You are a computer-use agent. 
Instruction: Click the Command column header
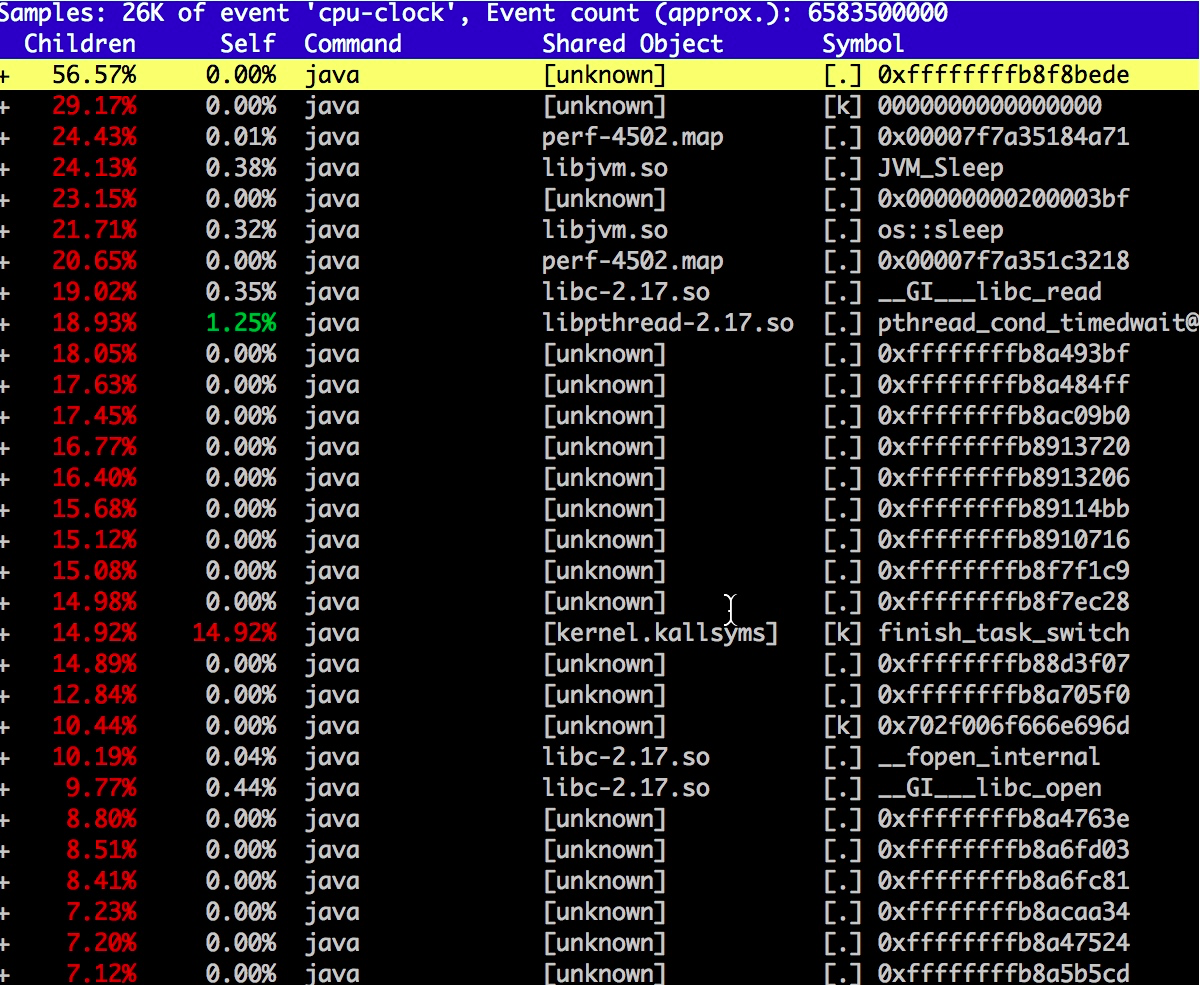coord(353,44)
